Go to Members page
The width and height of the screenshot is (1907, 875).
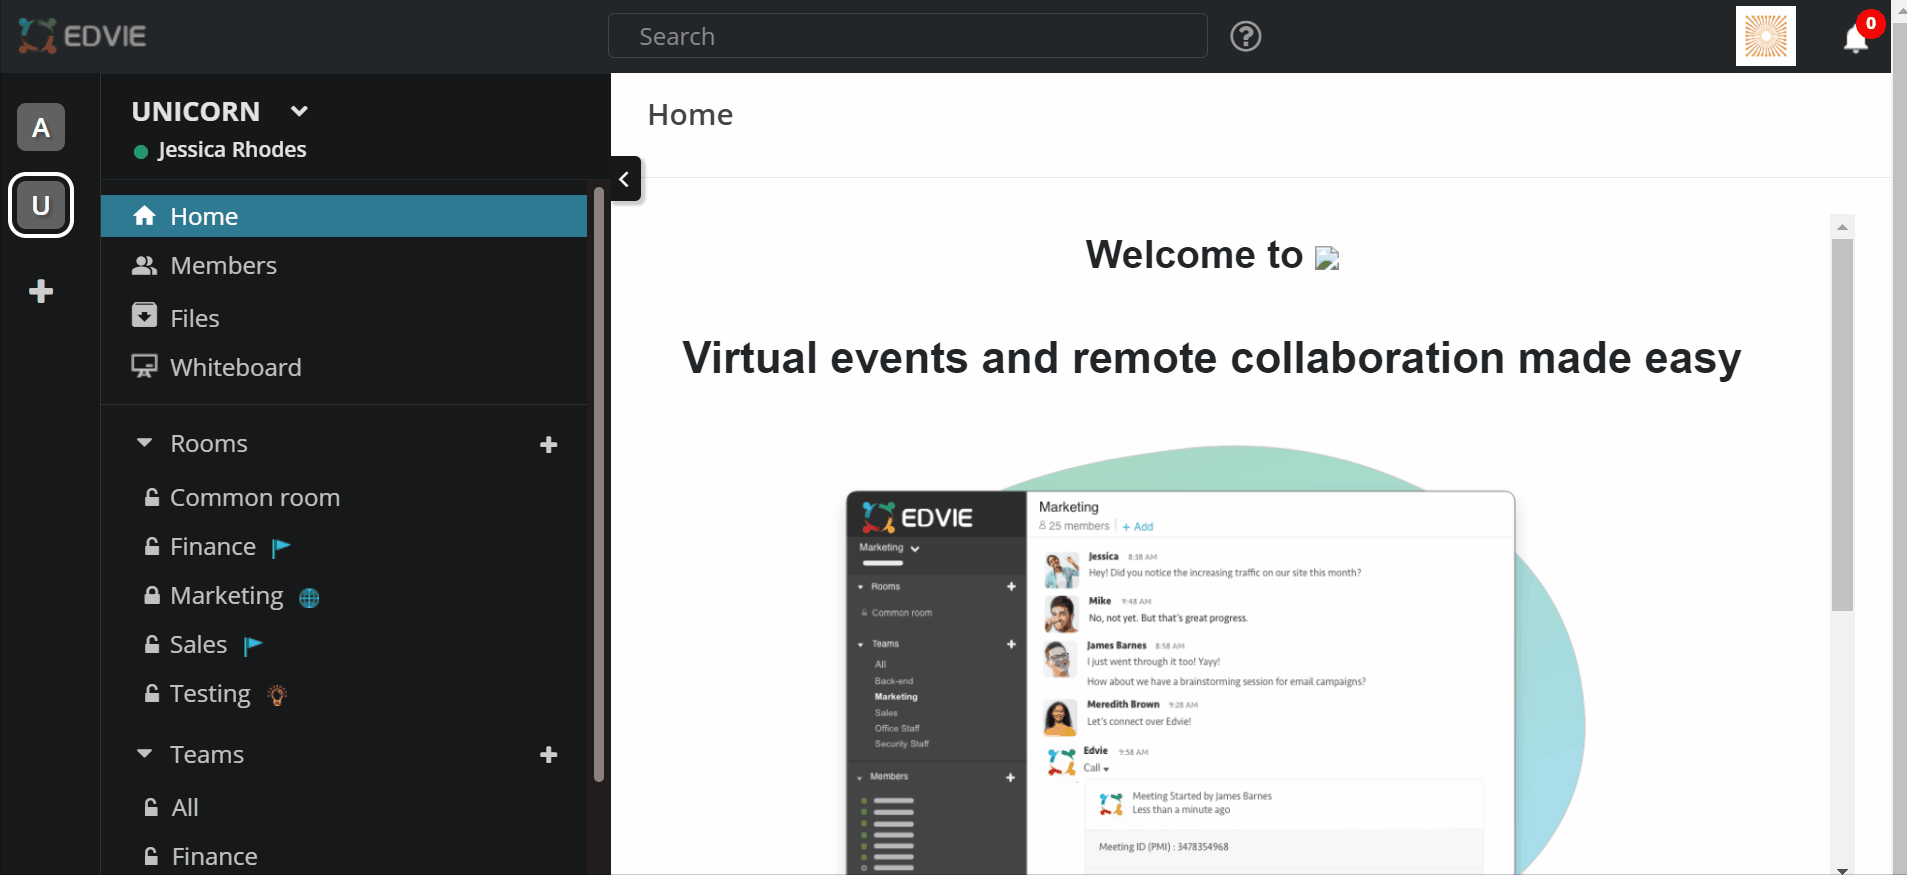(x=223, y=266)
